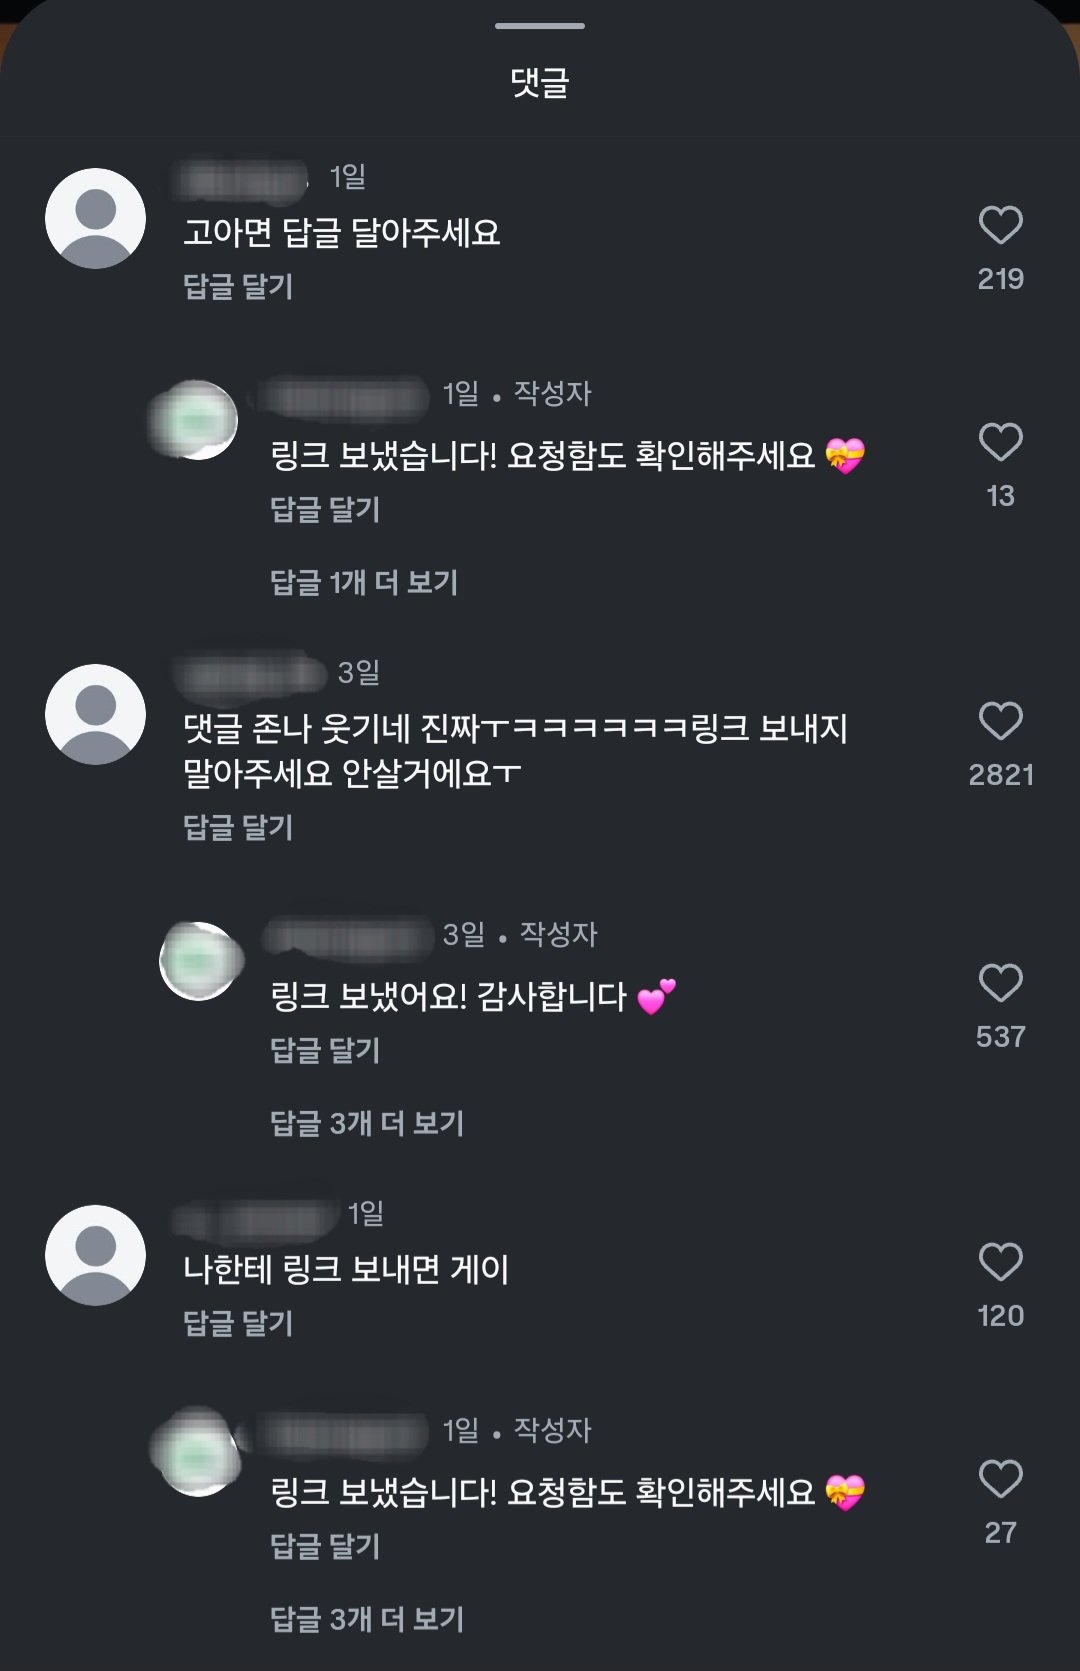Expand '답글 1개 더 보기' replies
Image resolution: width=1080 pixels, height=1671 pixels.
364,582
